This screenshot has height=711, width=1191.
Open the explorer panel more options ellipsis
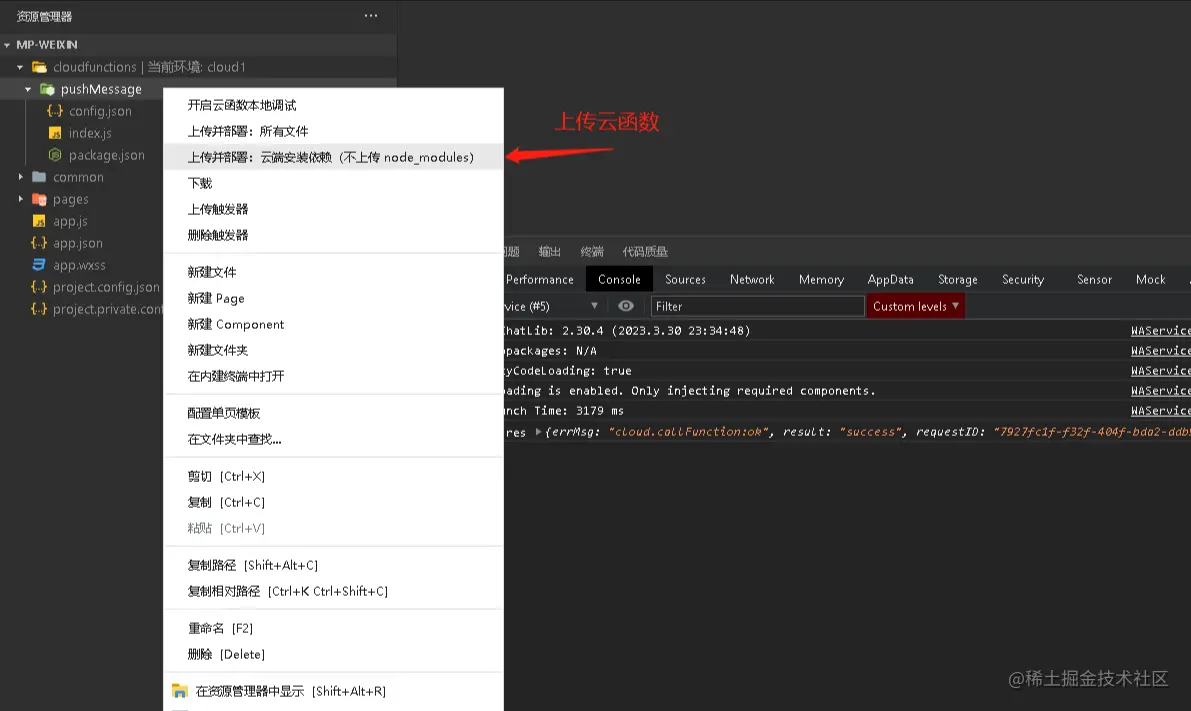371,15
